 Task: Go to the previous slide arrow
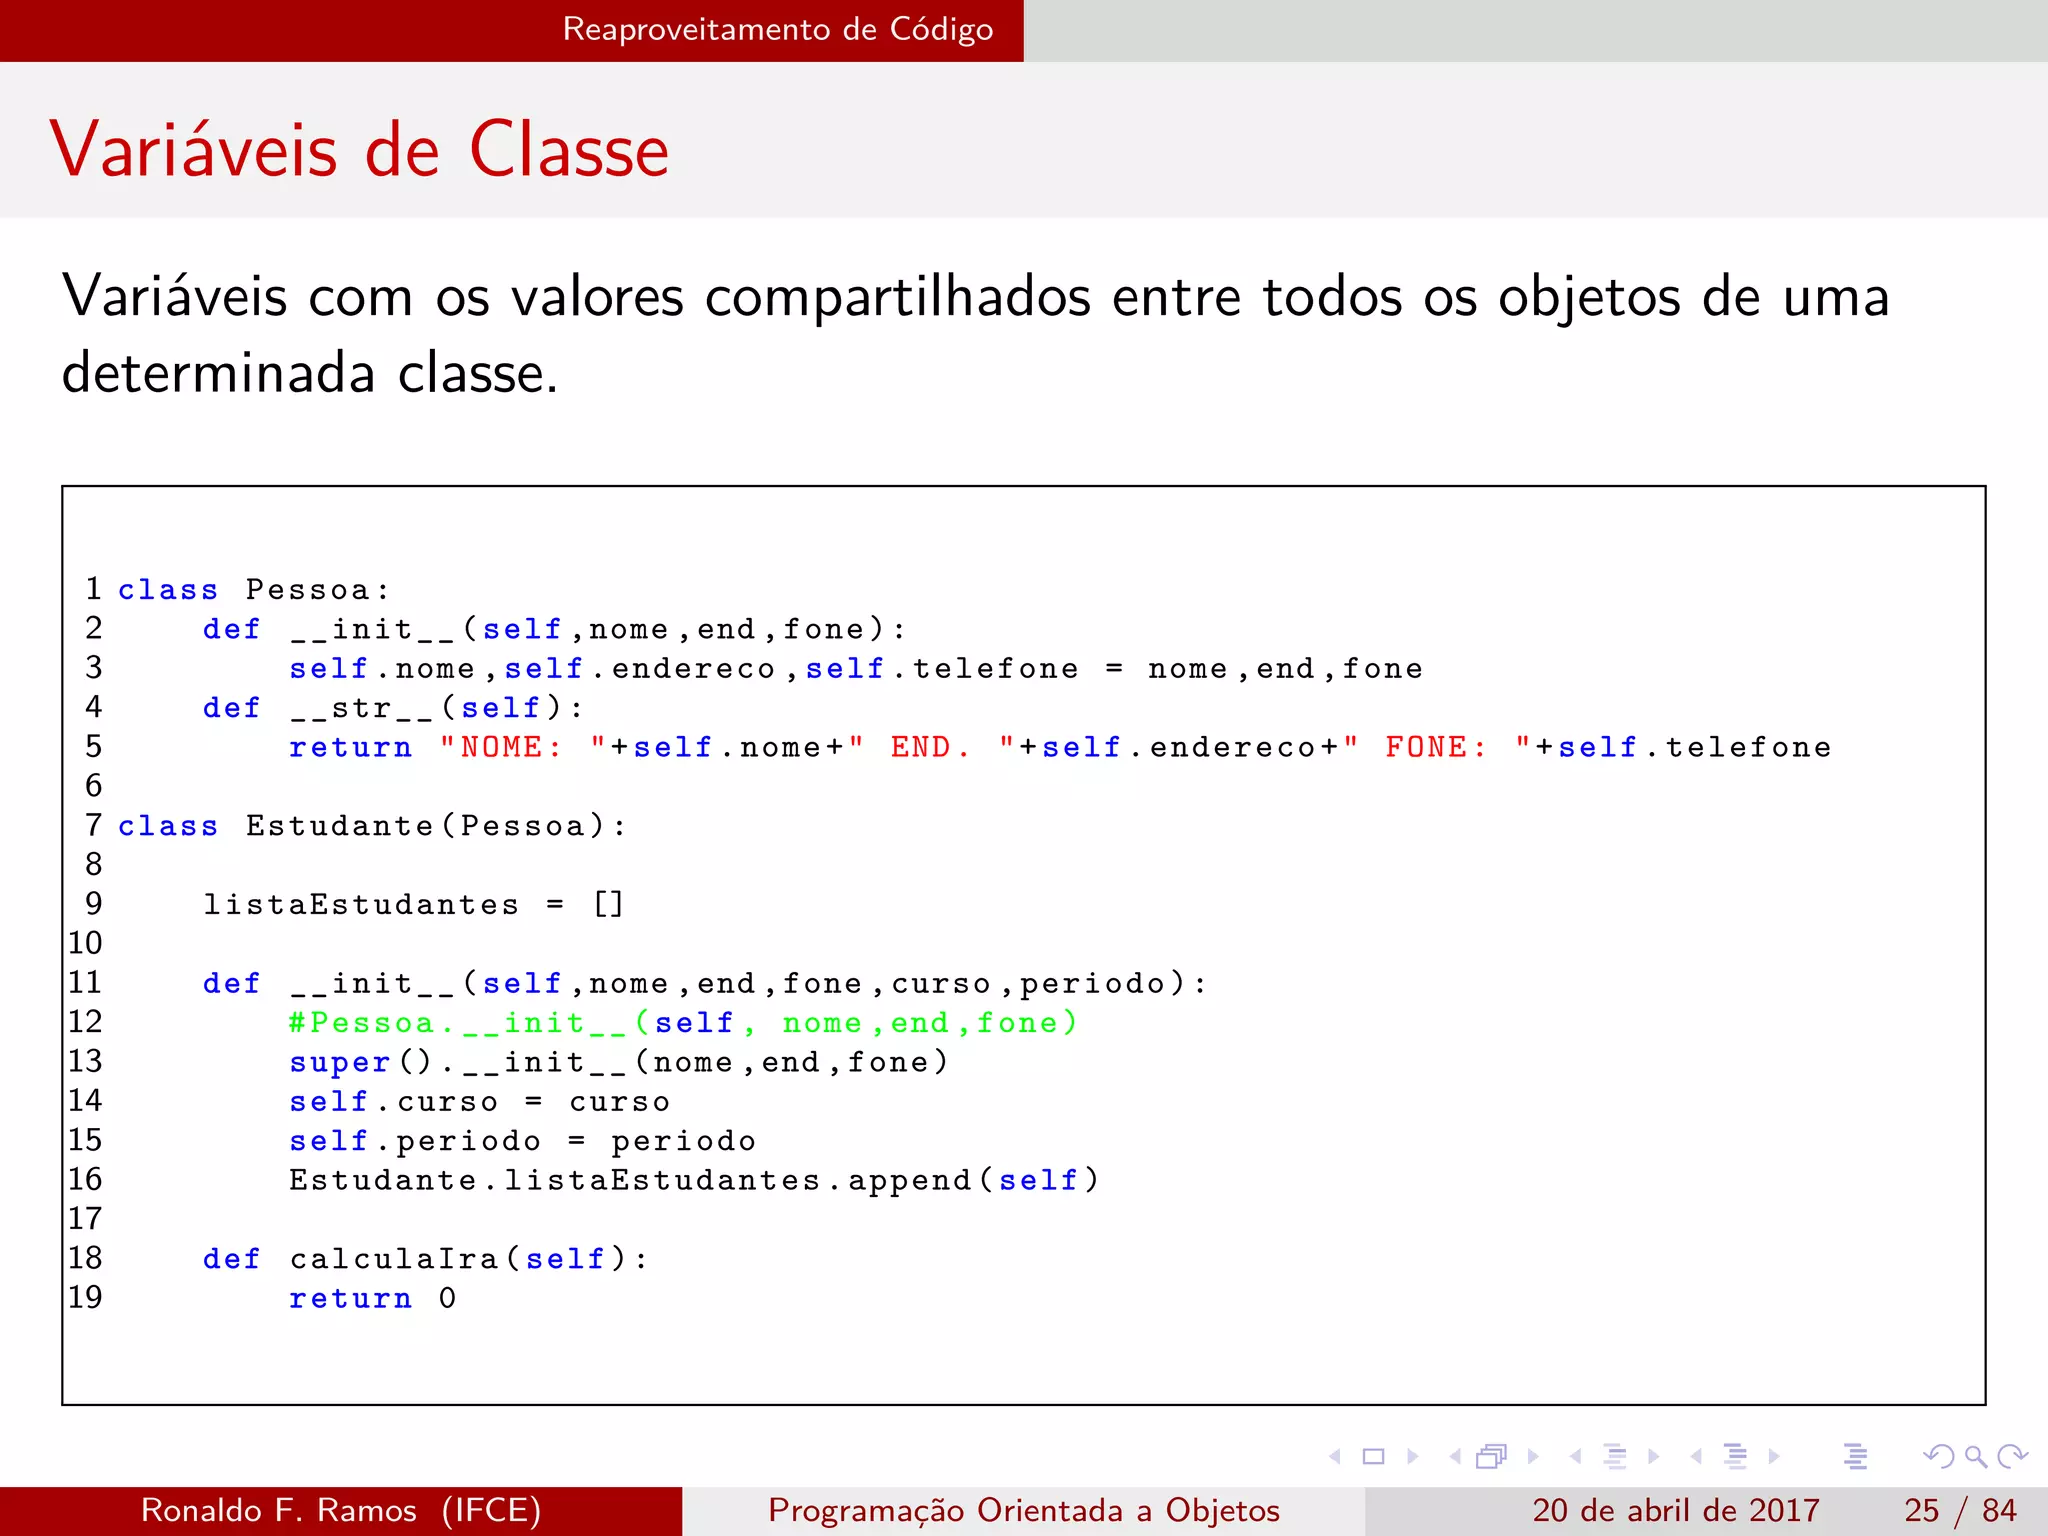pos(1335,1456)
